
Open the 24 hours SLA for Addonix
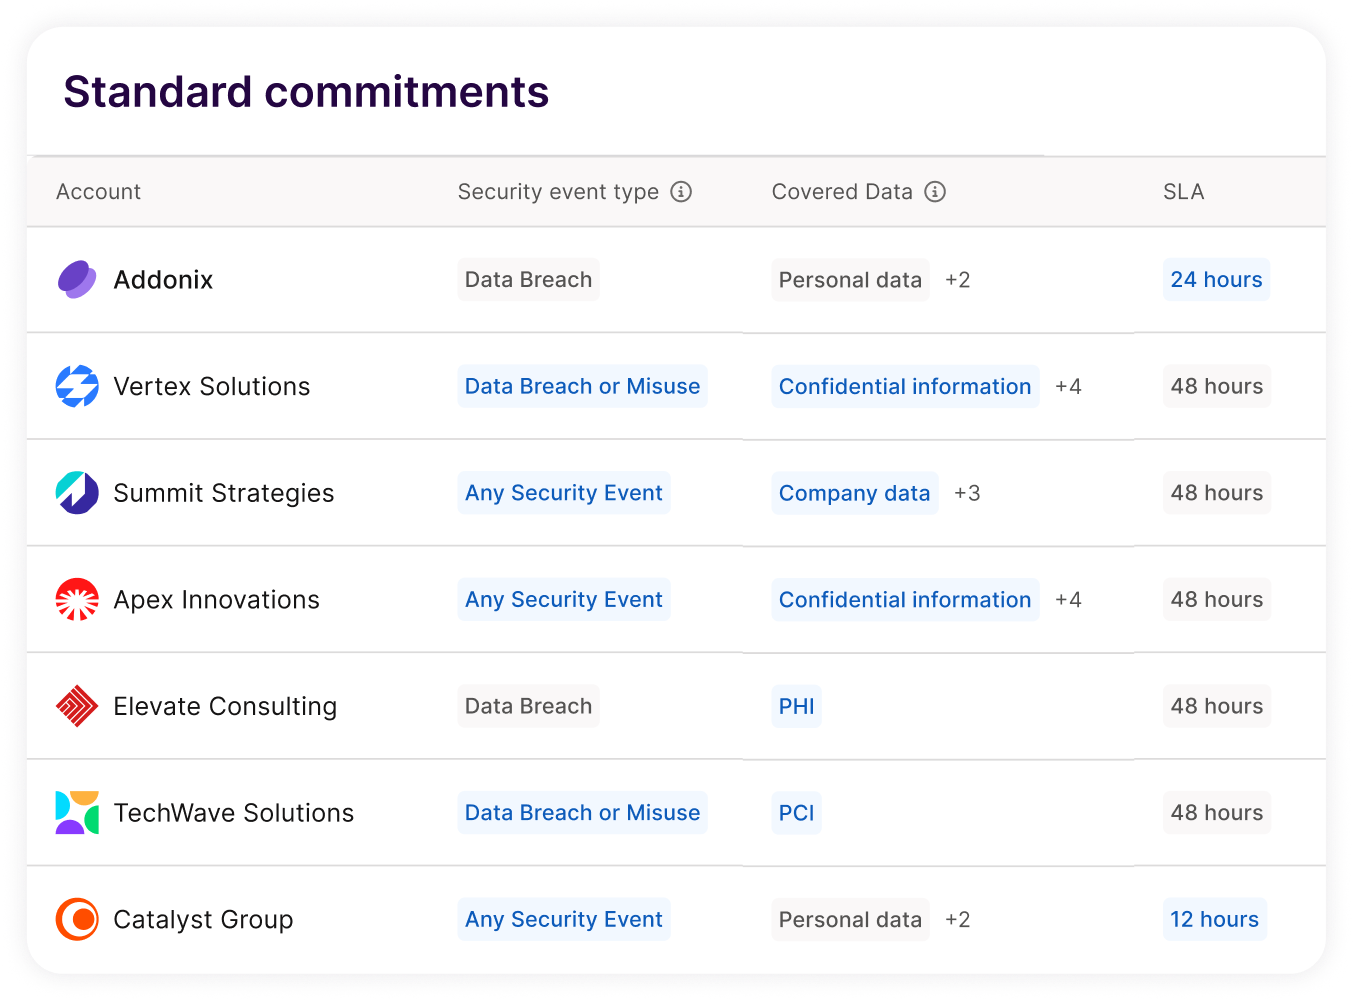point(1216,280)
